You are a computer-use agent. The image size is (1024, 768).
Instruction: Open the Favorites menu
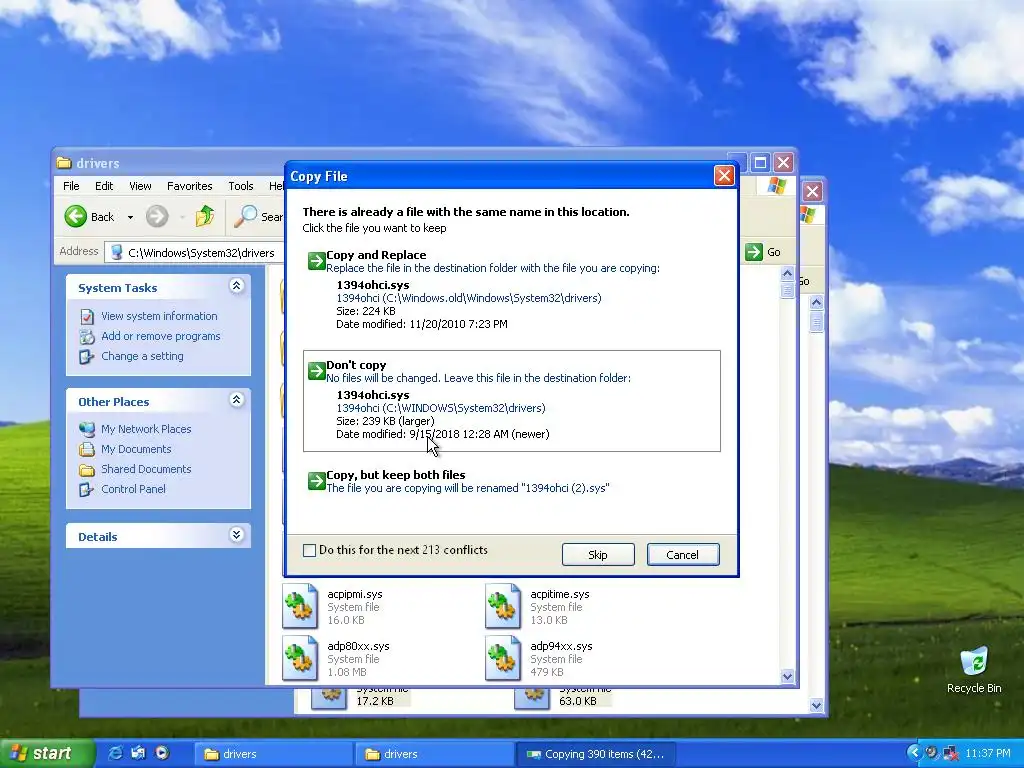(x=189, y=186)
